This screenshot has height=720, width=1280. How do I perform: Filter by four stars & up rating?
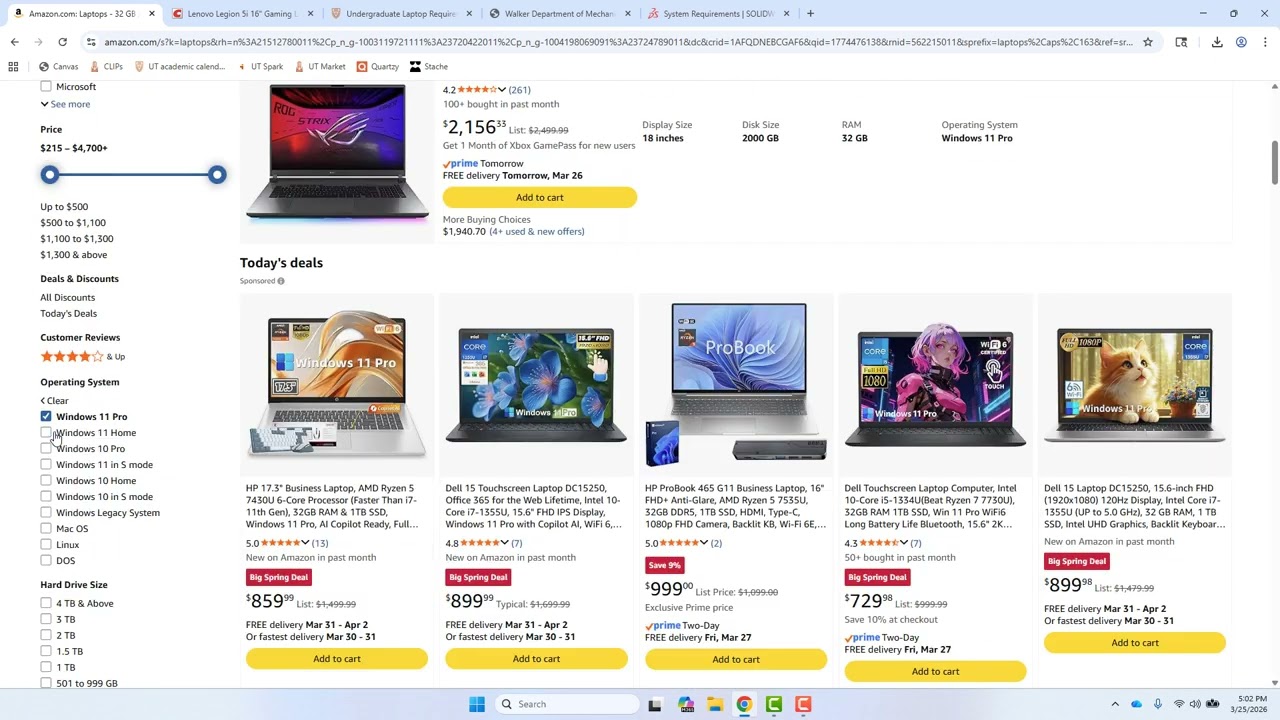pyautogui.click(x=83, y=357)
